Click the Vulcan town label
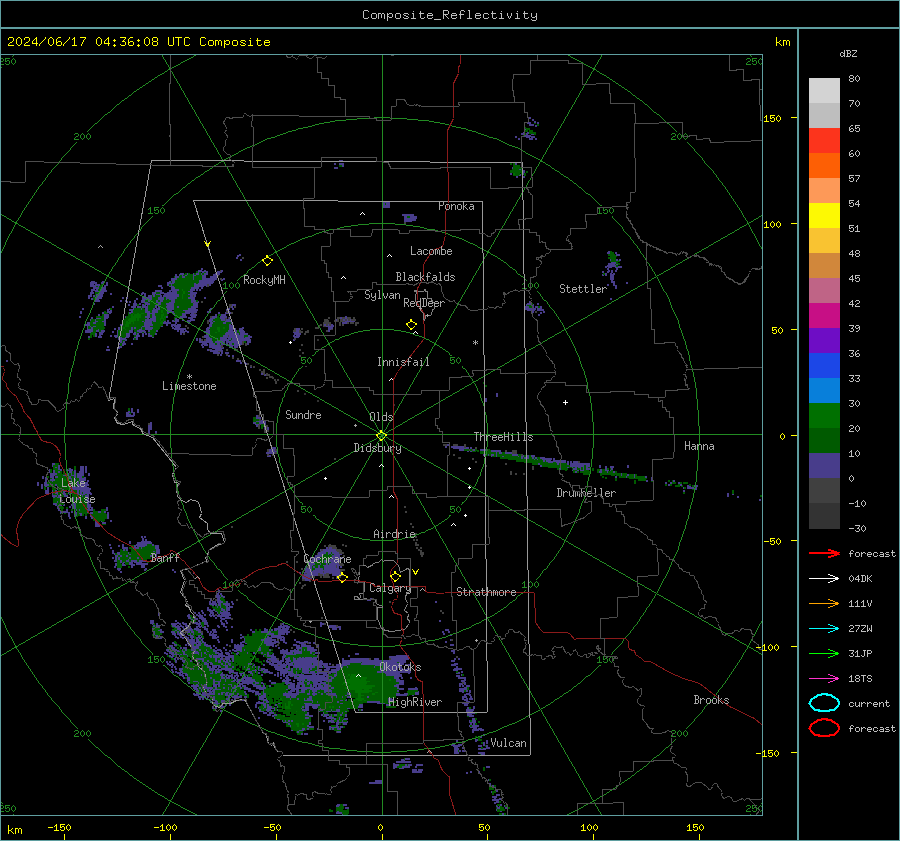Image resolution: width=900 pixels, height=841 pixels. pyautogui.click(x=508, y=743)
